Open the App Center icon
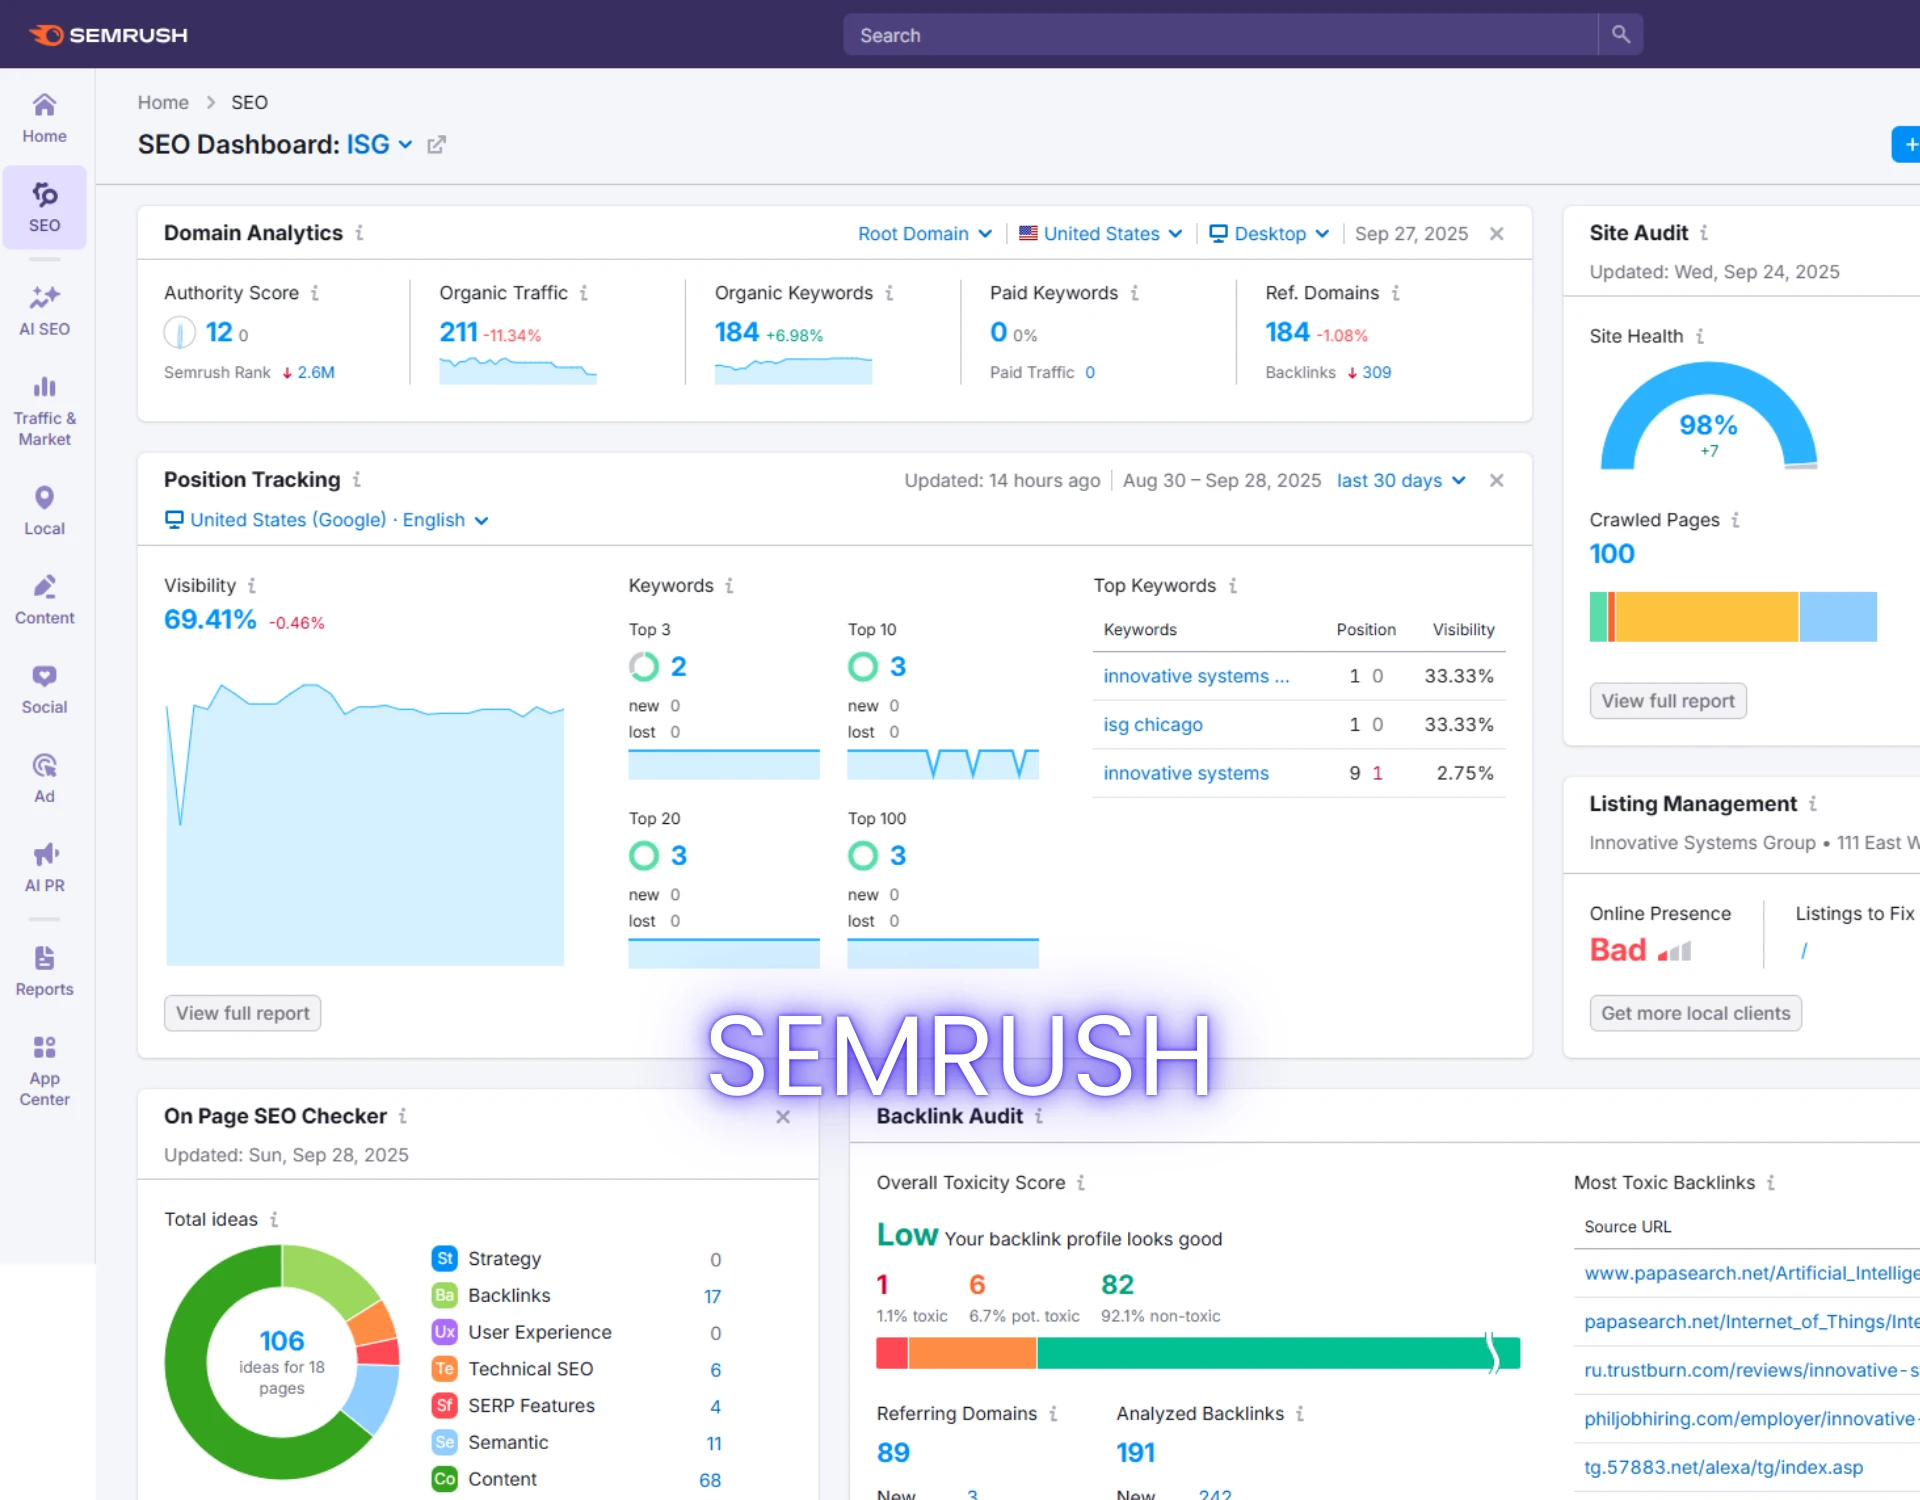Image resolution: width=1920 pixels, height=1500 pixels. pos(44,1066)
